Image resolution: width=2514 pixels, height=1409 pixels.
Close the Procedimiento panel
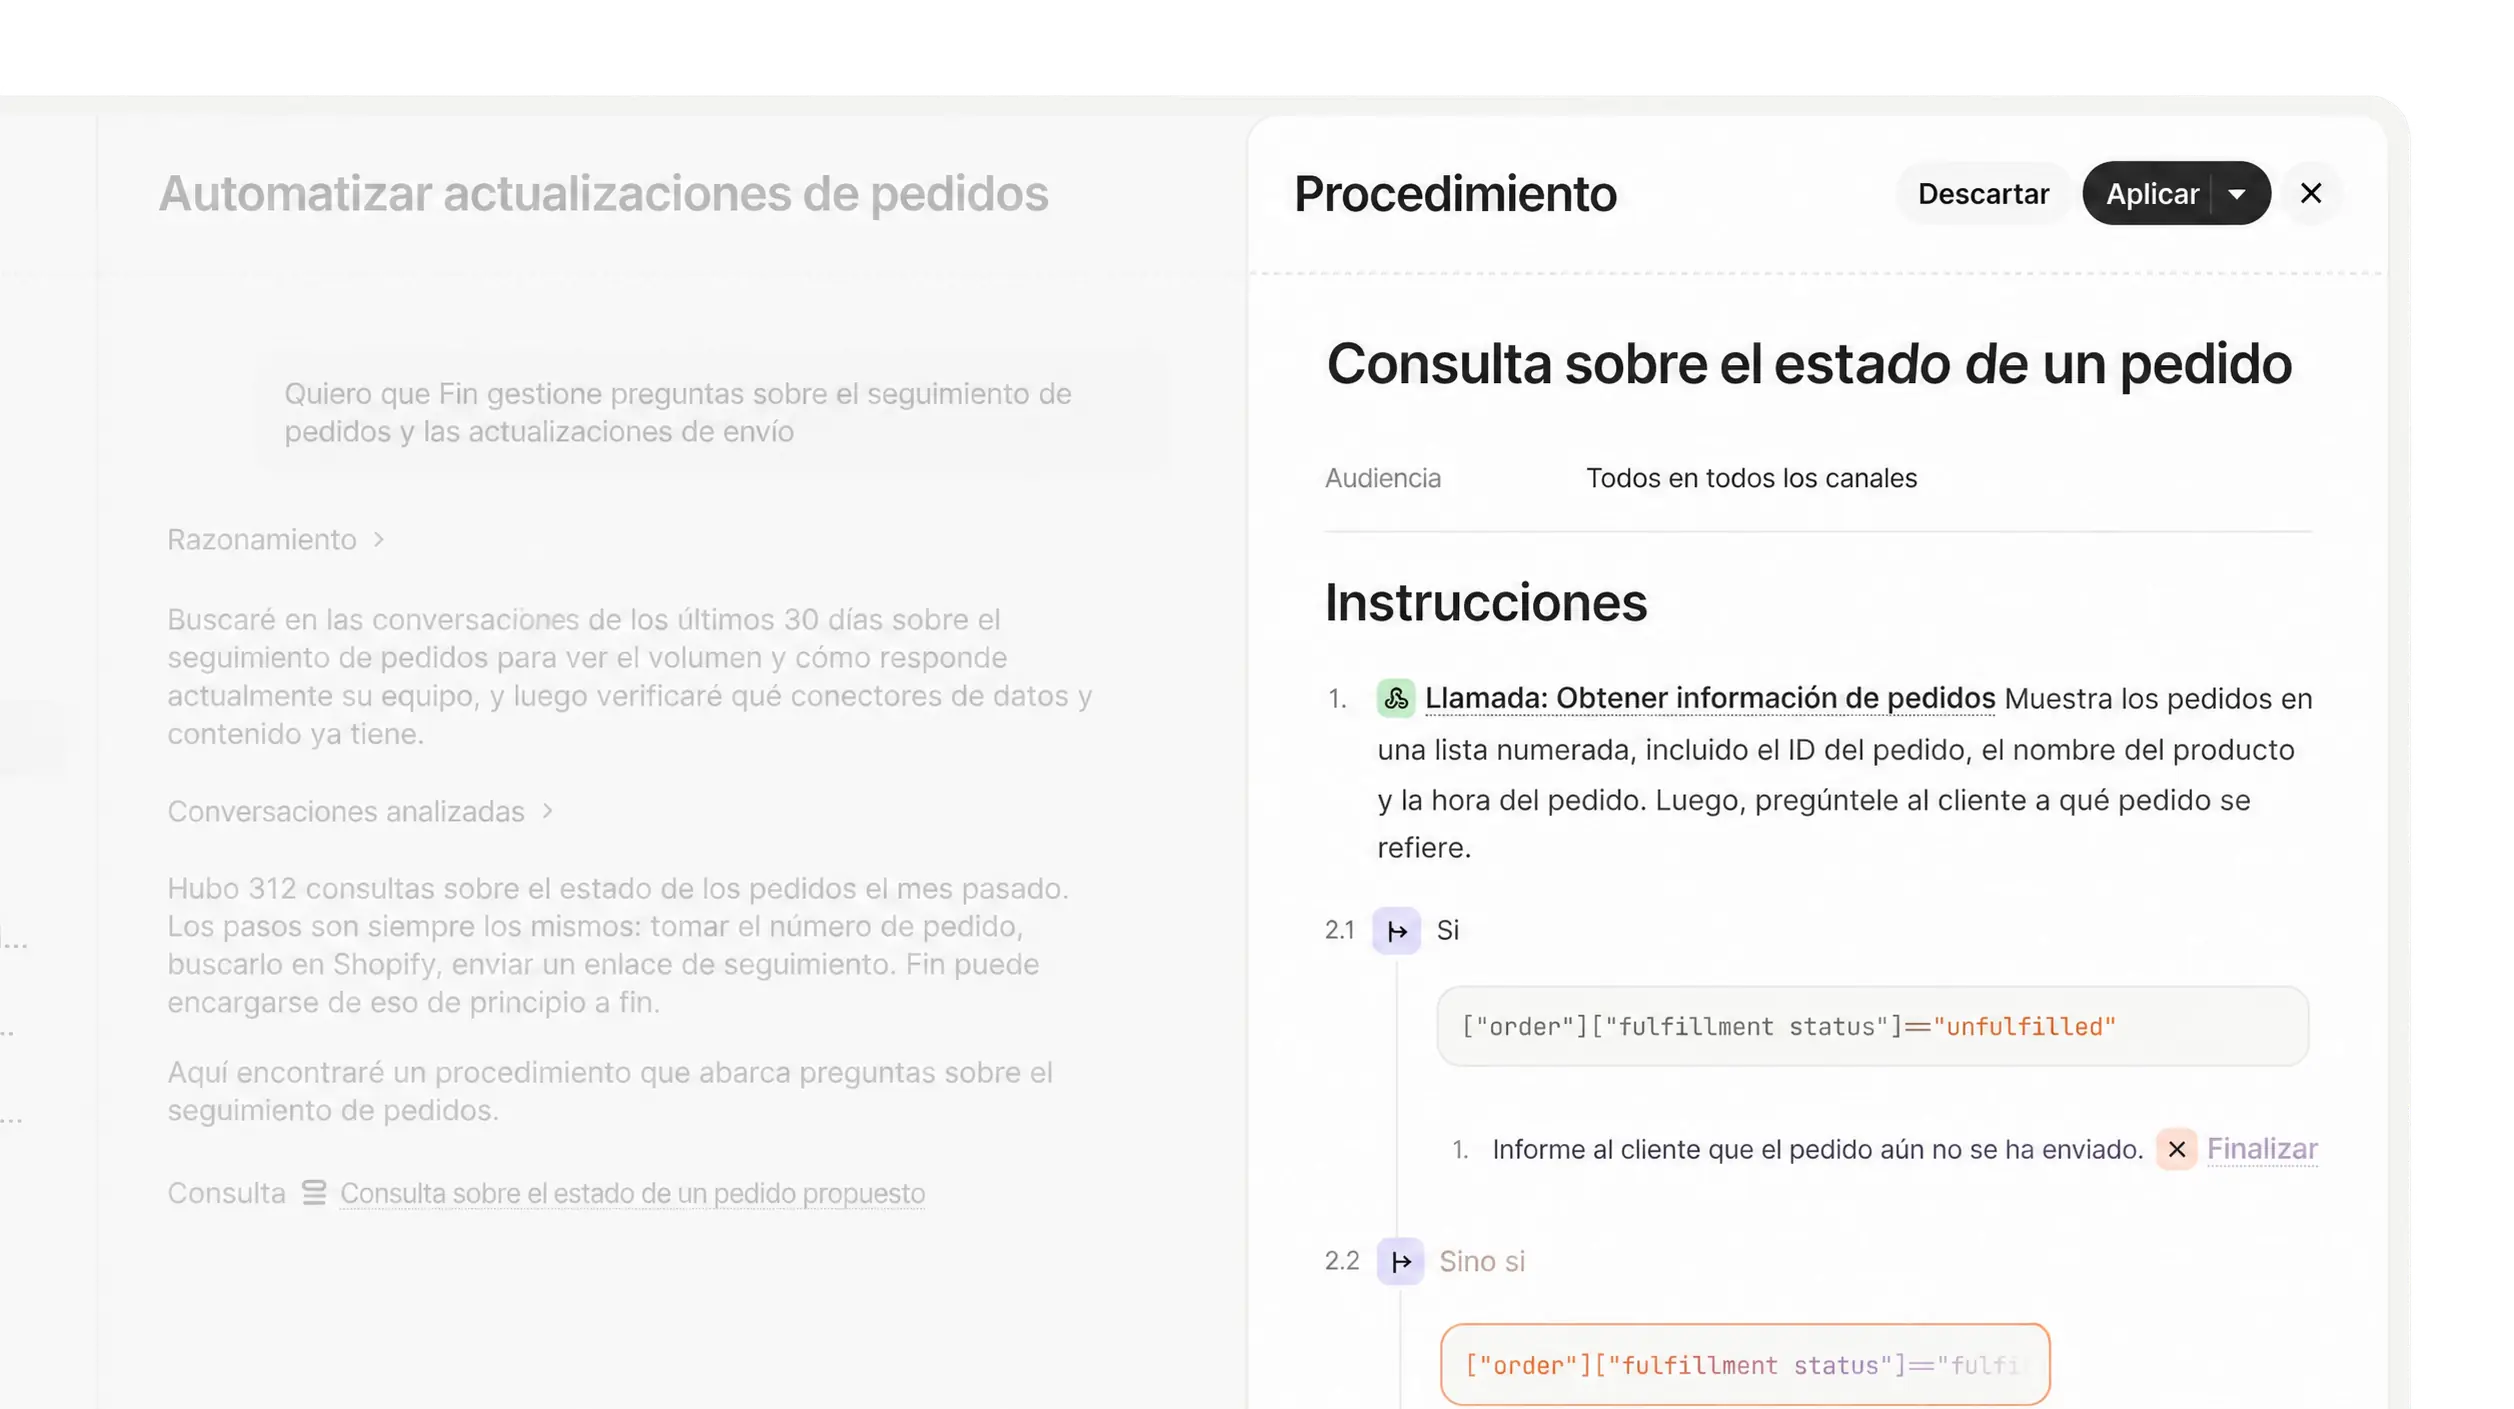(x=2311, y=193)
